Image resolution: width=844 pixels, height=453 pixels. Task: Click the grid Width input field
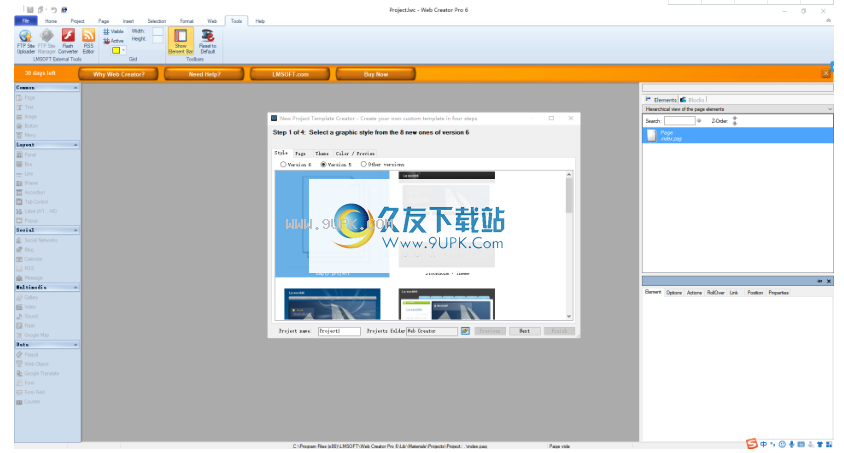pyautogui.click(x=158, y=32)
